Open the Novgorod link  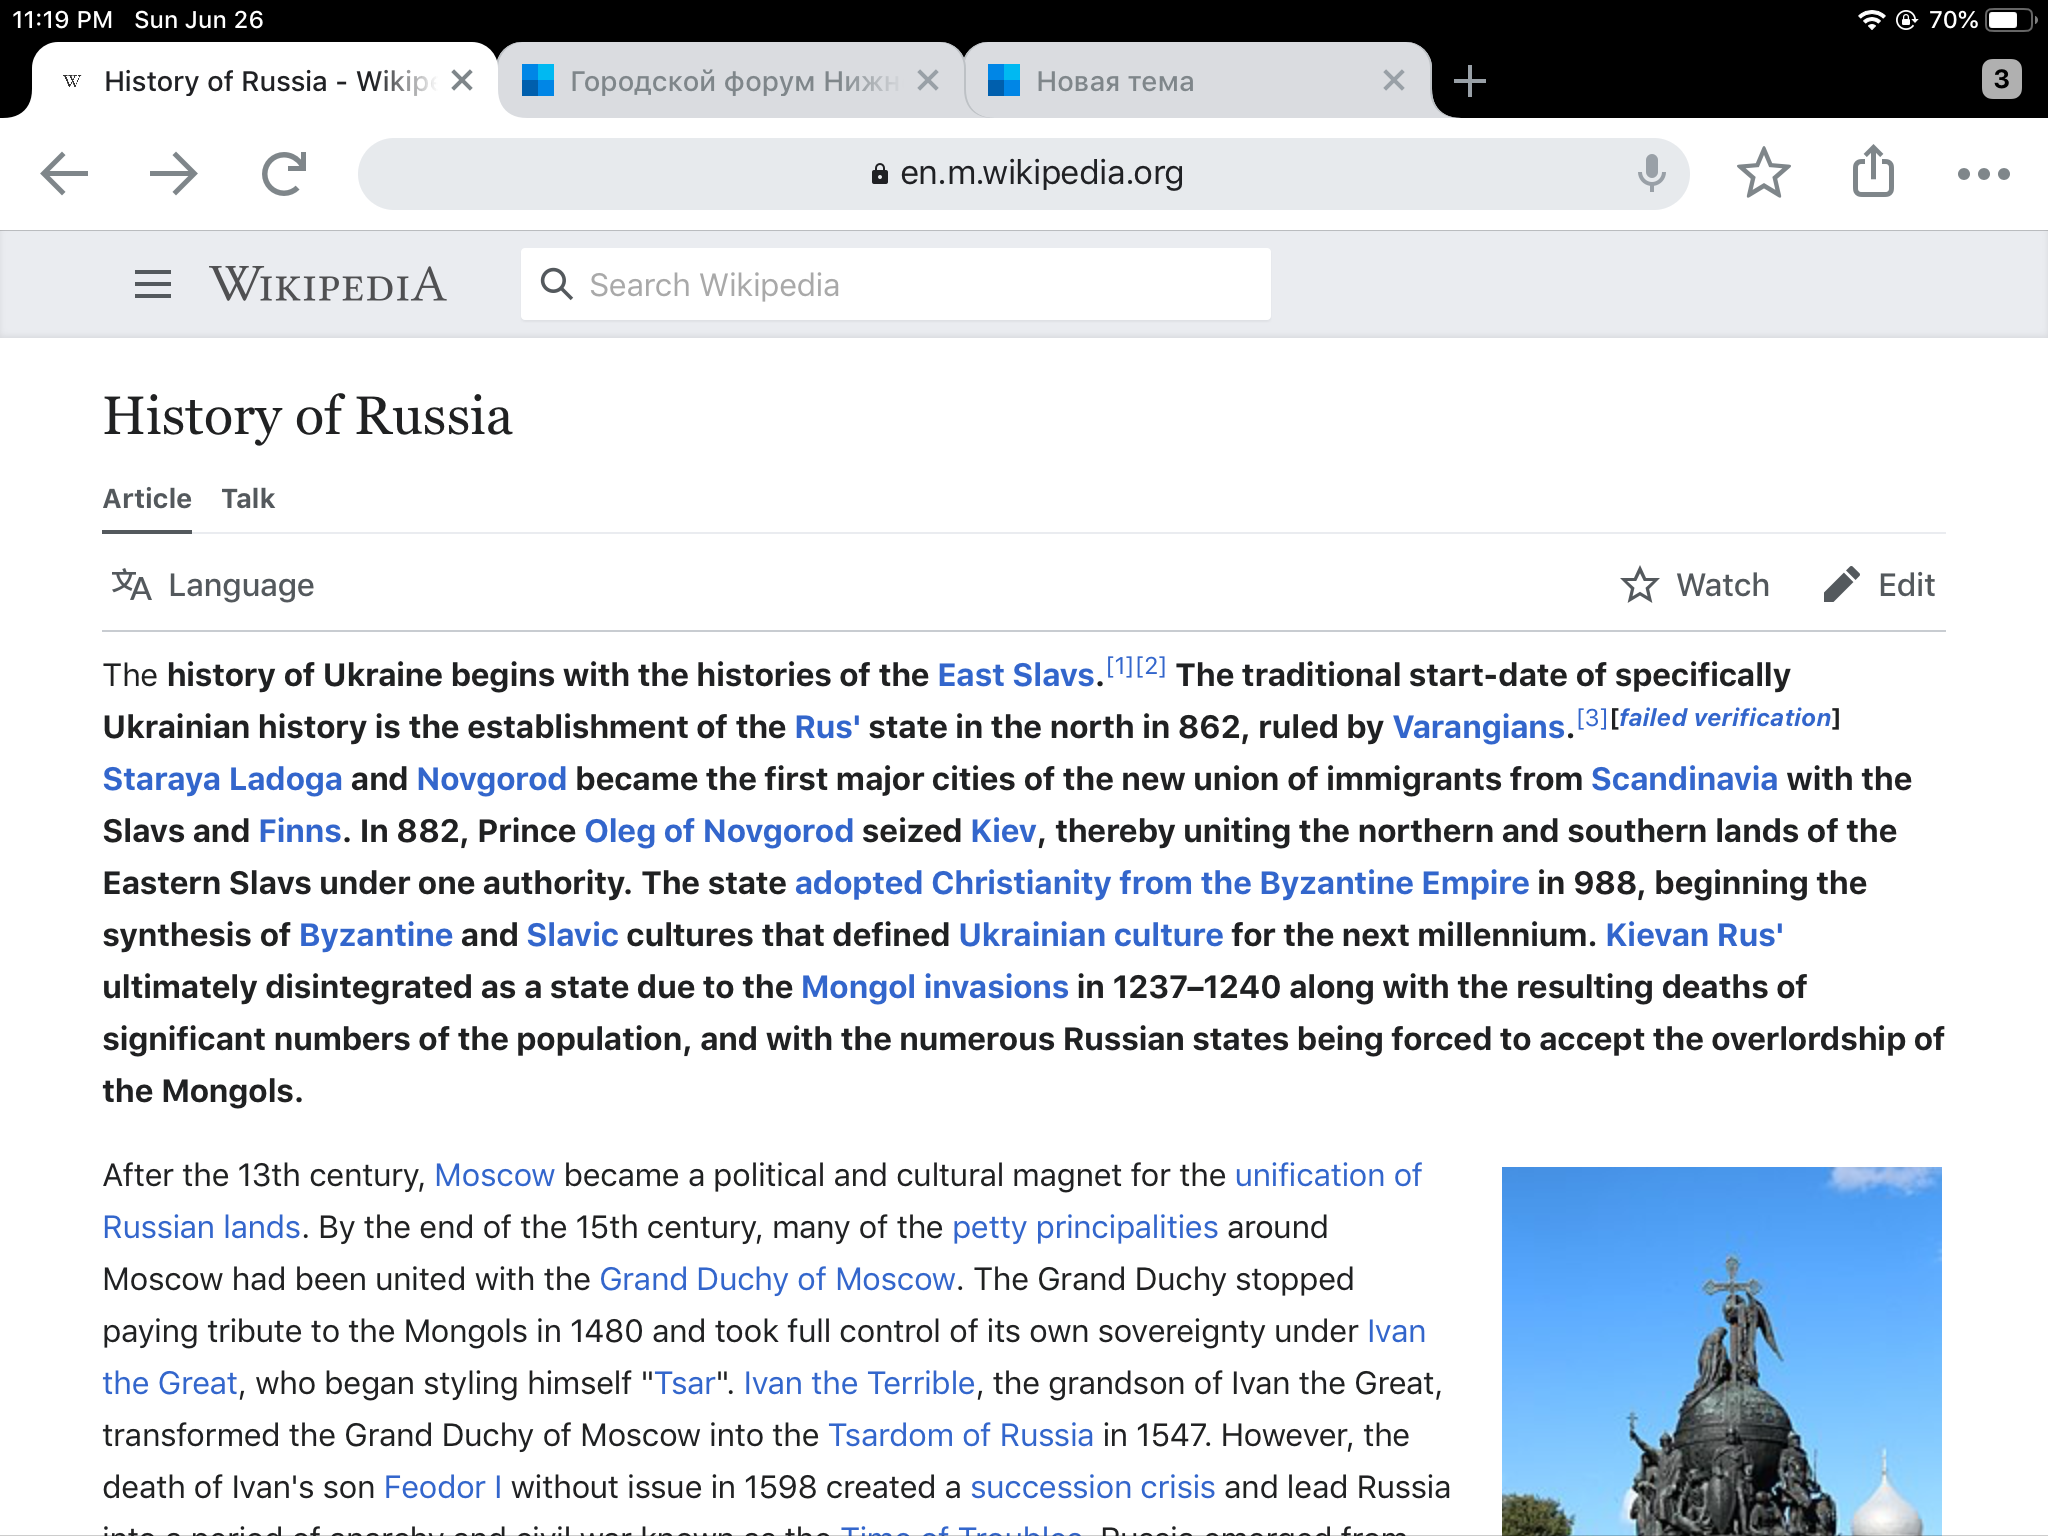(x=491, y=779)
